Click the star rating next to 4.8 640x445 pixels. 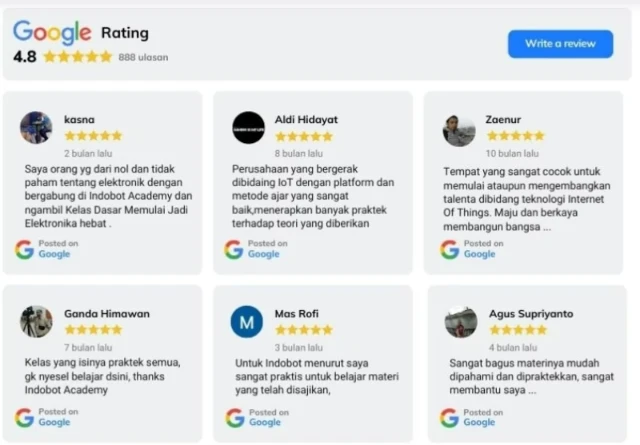(x=78, y=57)
